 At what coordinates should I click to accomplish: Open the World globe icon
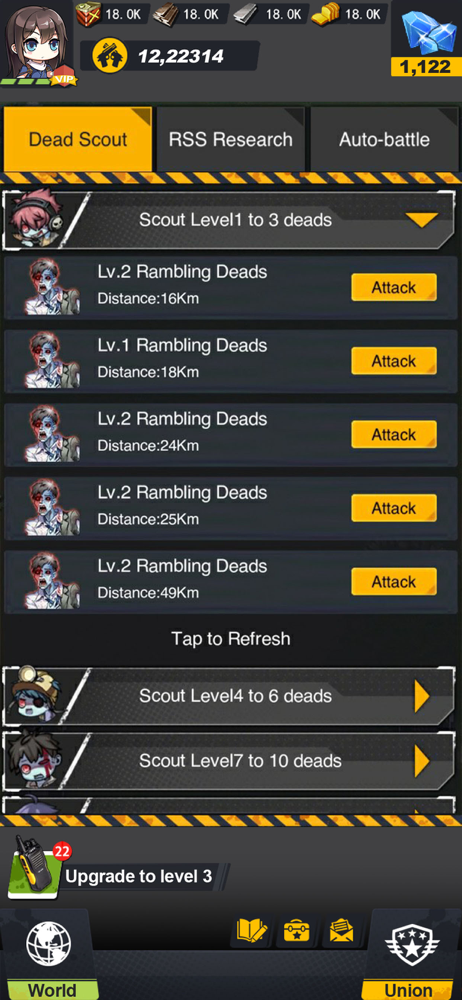click(48, 944)
